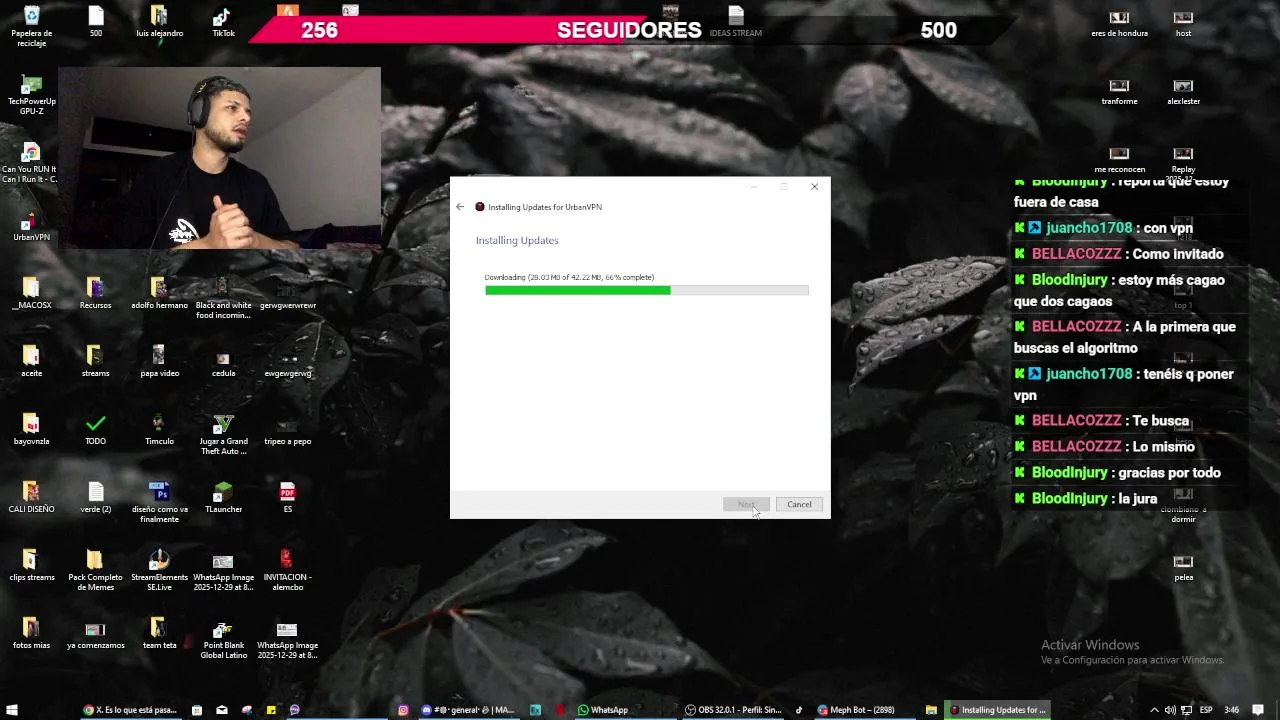Open the adolfo hermano folder
This screenshot has height=720, width=1280.
[159, 295]
